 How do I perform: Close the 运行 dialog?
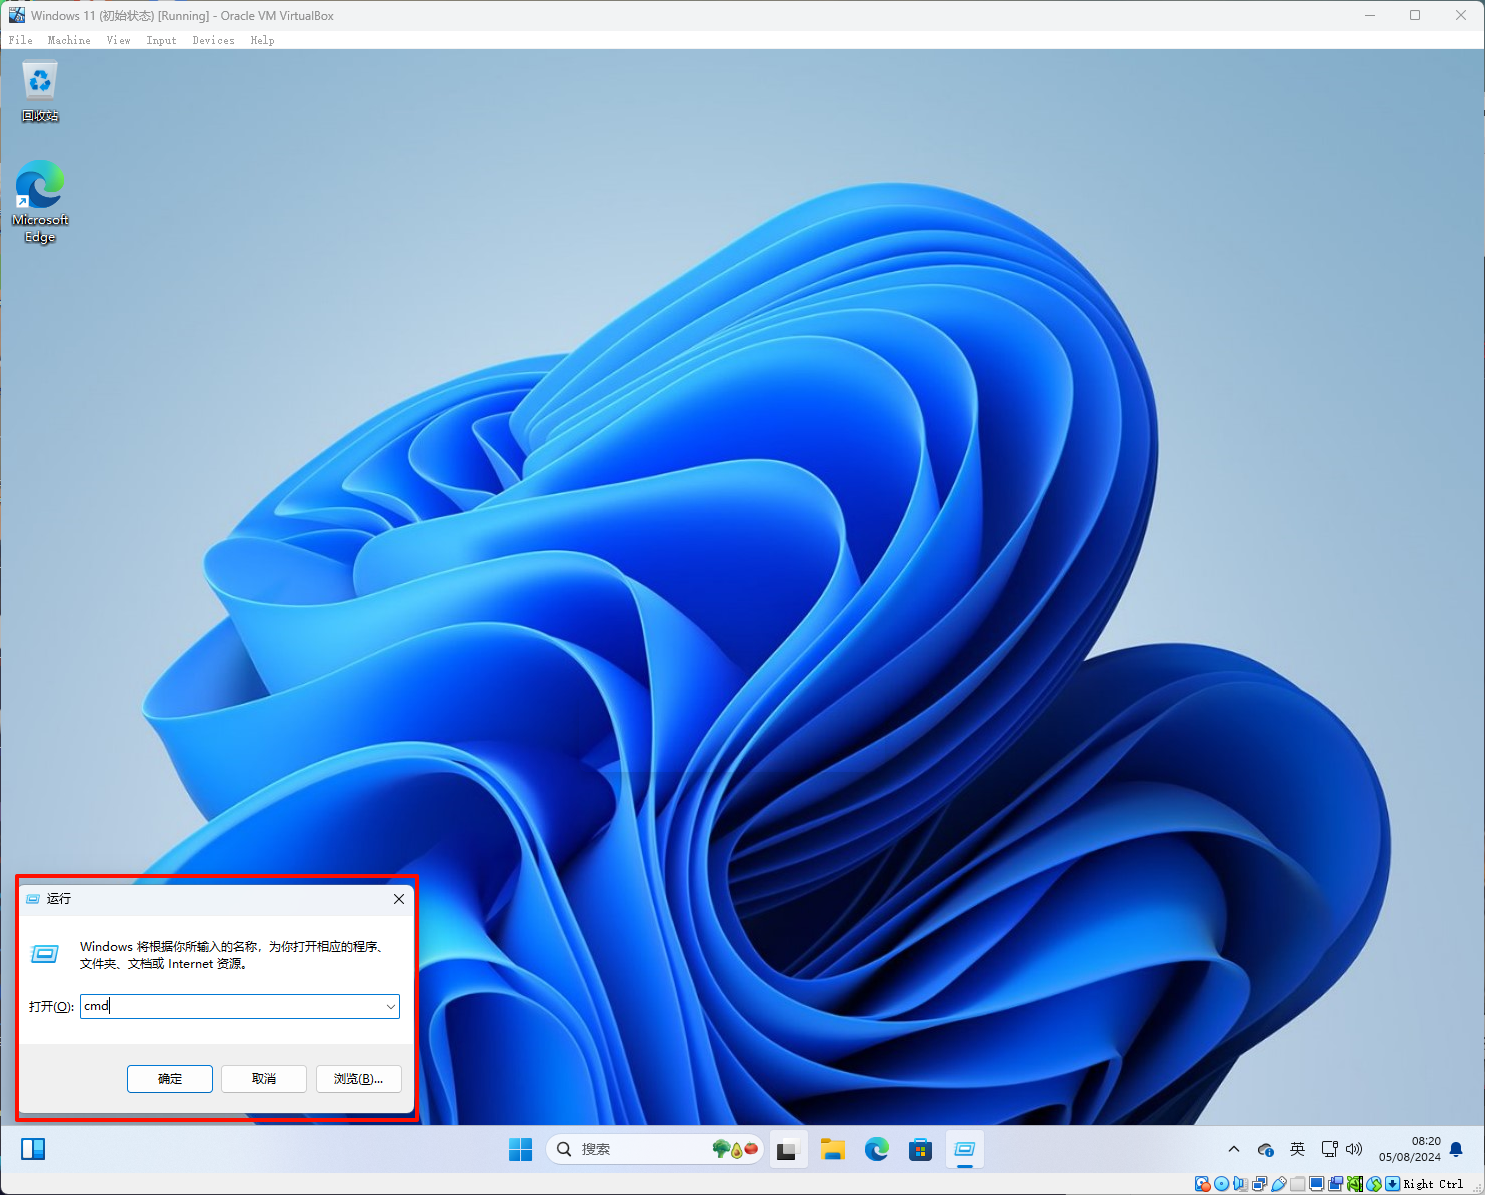(x=399, y=899)
